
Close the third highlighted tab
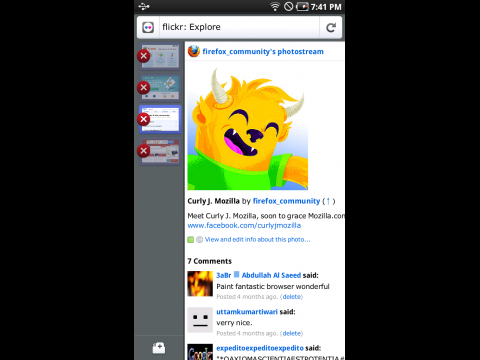pyautogui.click(x=144, y=119)
